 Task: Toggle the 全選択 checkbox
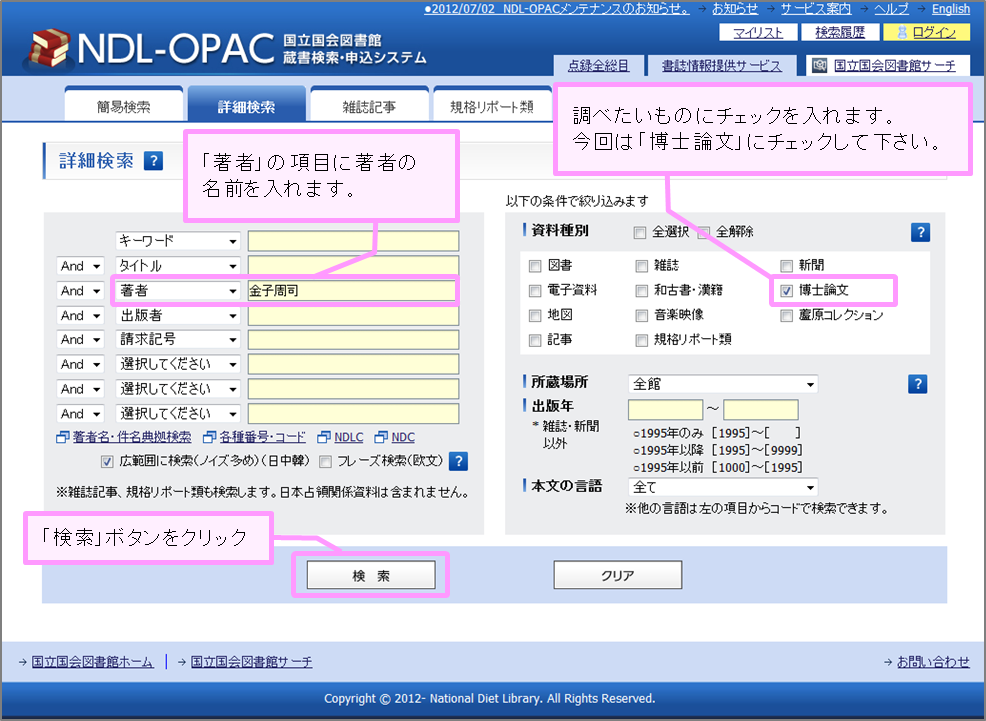pyautogui.click(x=640, y=233)
